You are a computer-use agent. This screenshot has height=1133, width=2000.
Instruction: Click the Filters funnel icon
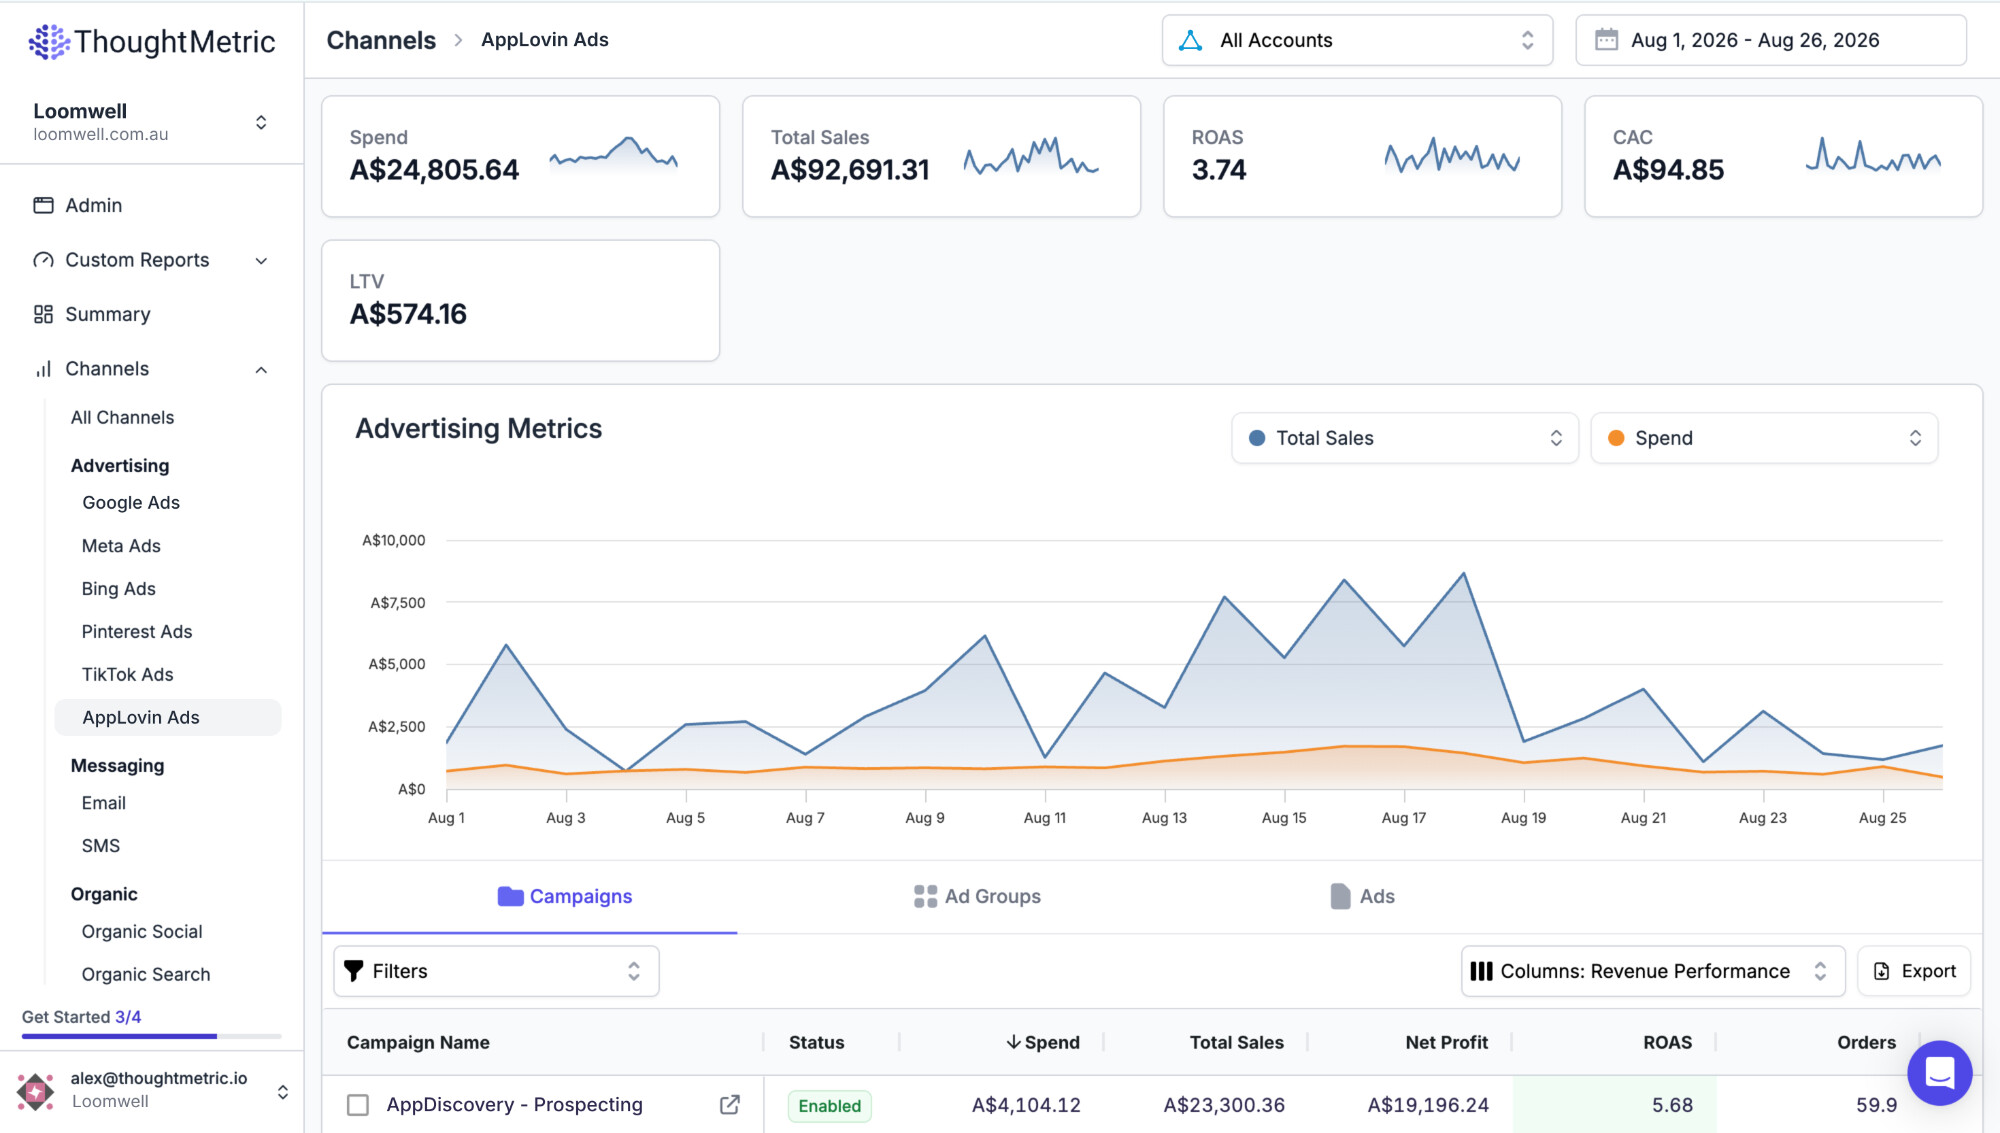353,971
